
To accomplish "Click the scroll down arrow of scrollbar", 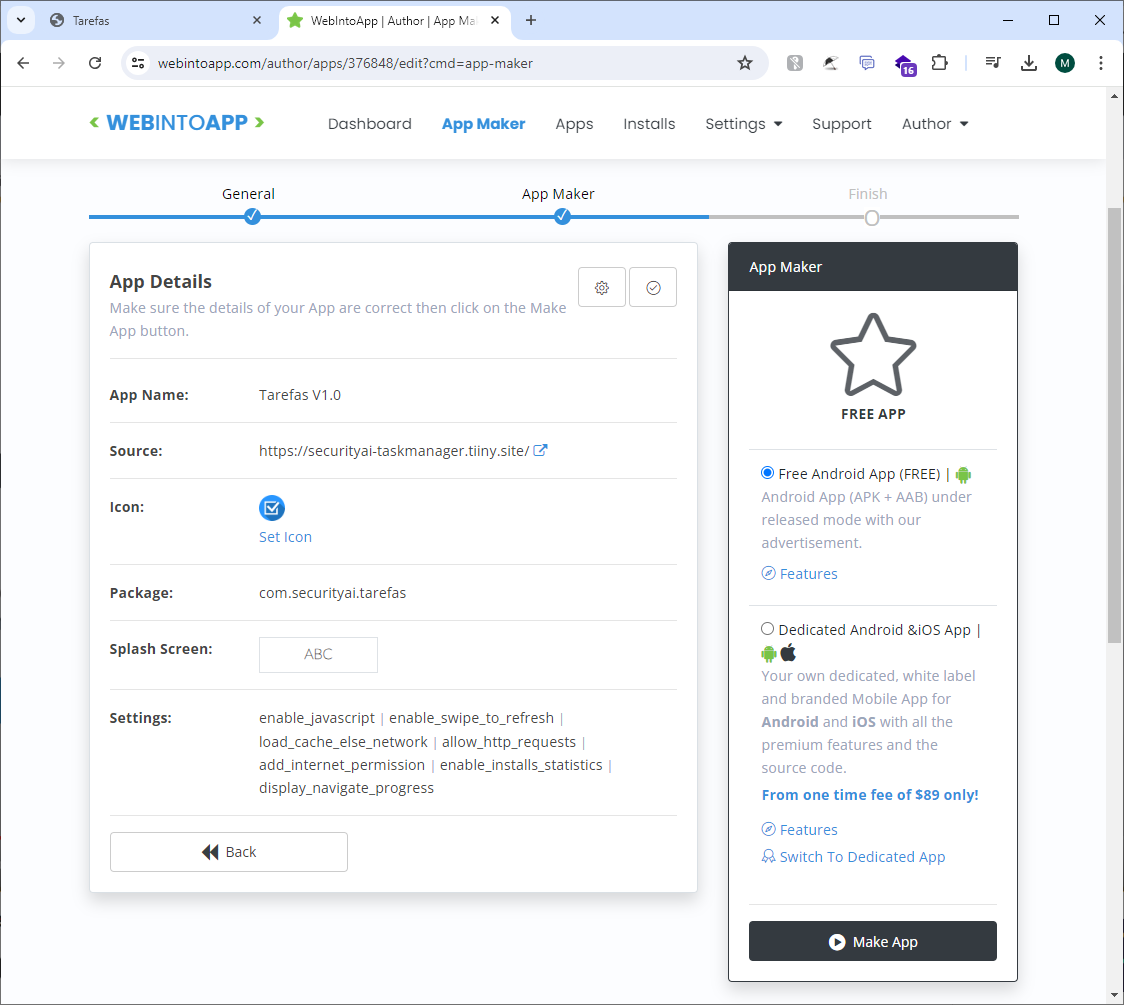I will pyautogui.click(x=1114, y=995).
